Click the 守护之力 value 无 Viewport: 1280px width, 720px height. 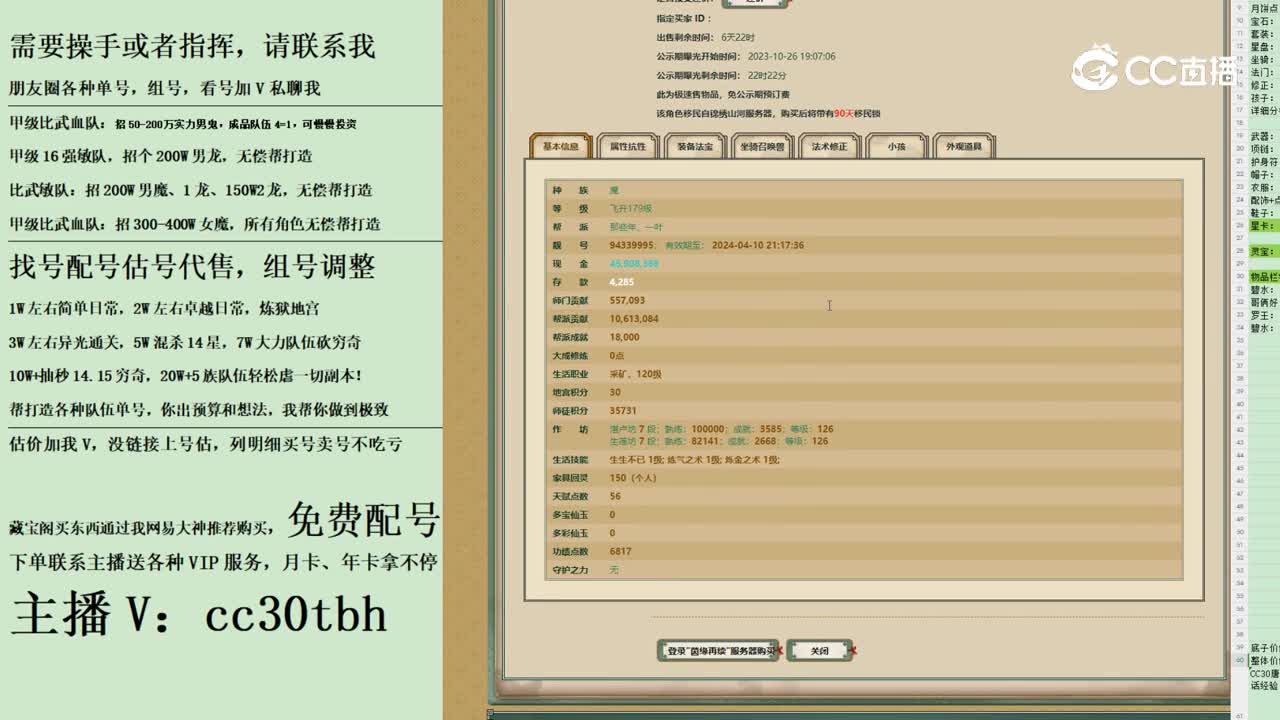614,570
